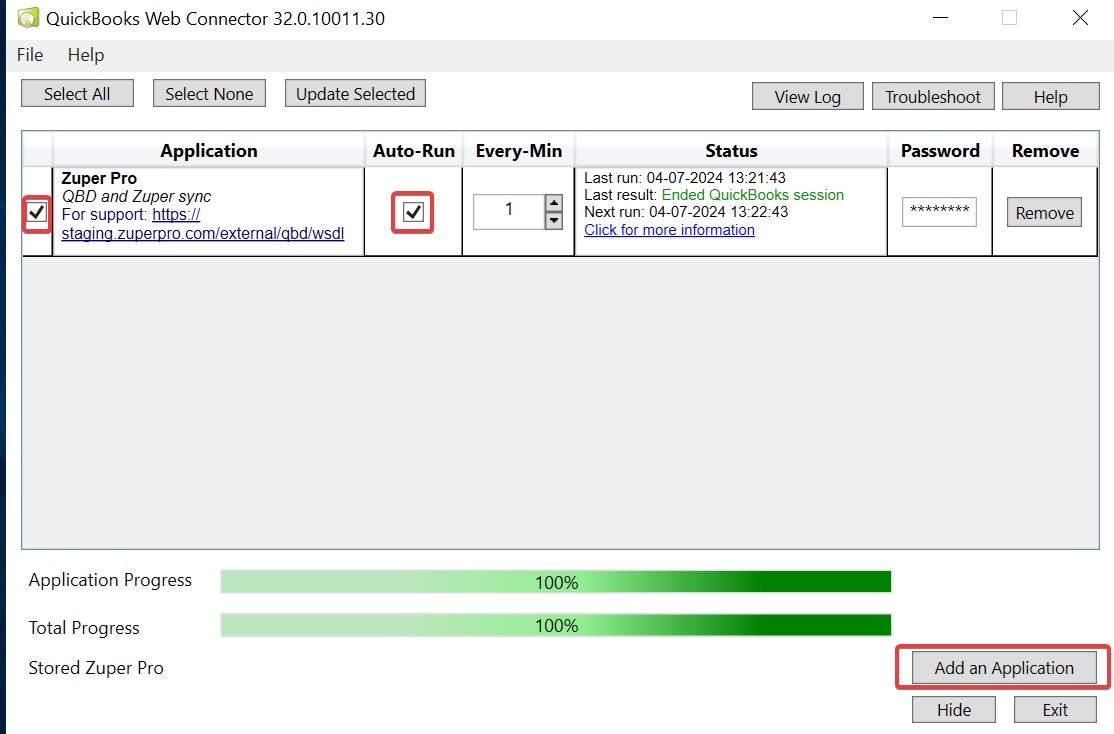1114x734 pixels.
Task: Click the Stored Zuper Pro status message
Action: (96, 668)
